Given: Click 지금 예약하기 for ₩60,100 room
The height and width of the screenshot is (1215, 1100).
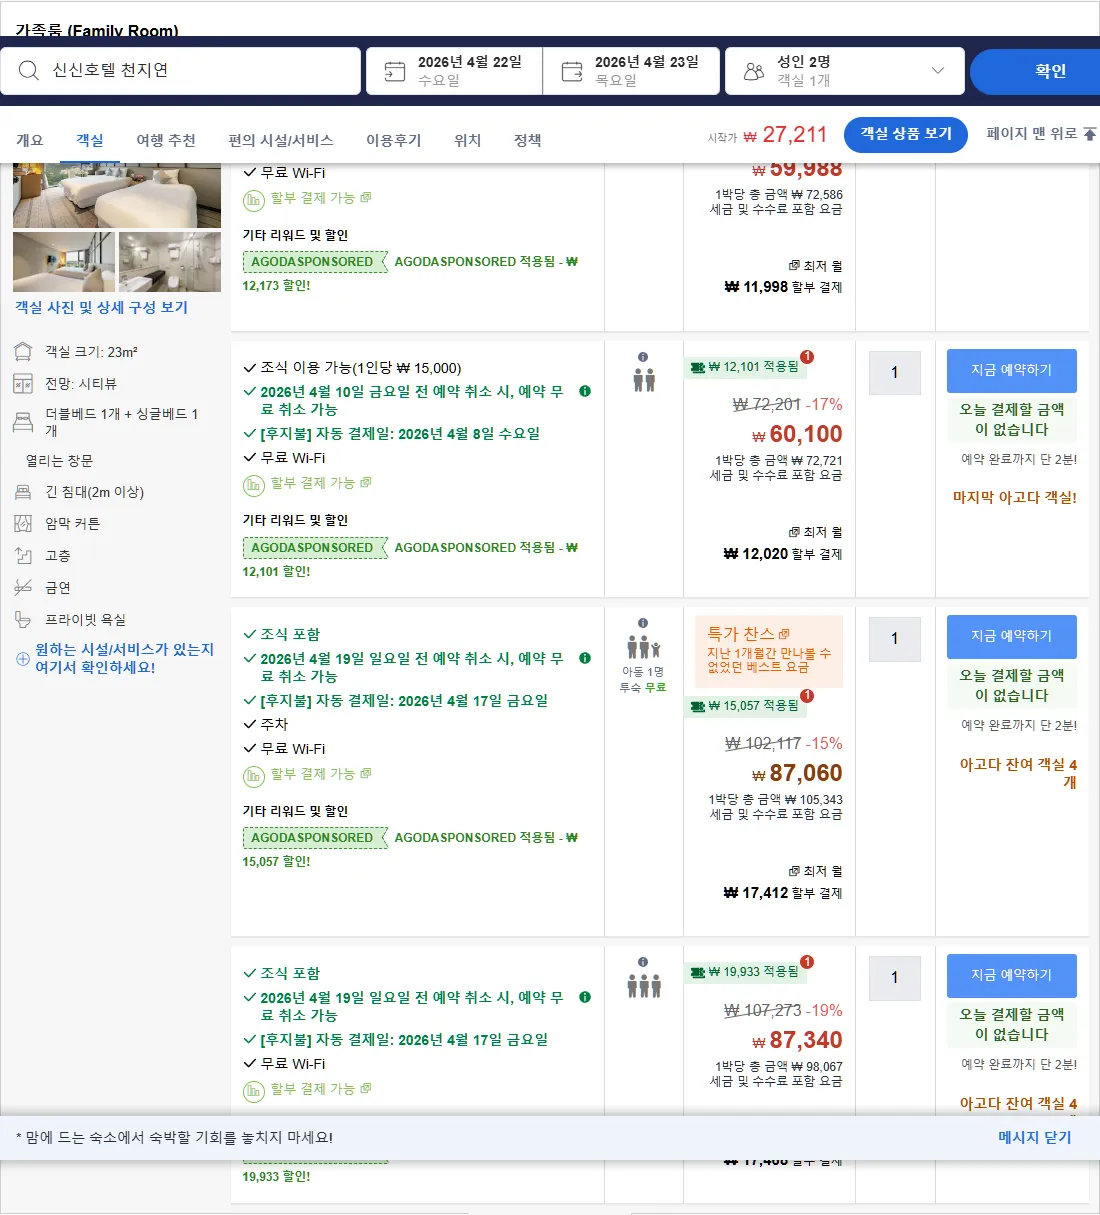Looking at the screenshot, I should (x=1012, y=370).
